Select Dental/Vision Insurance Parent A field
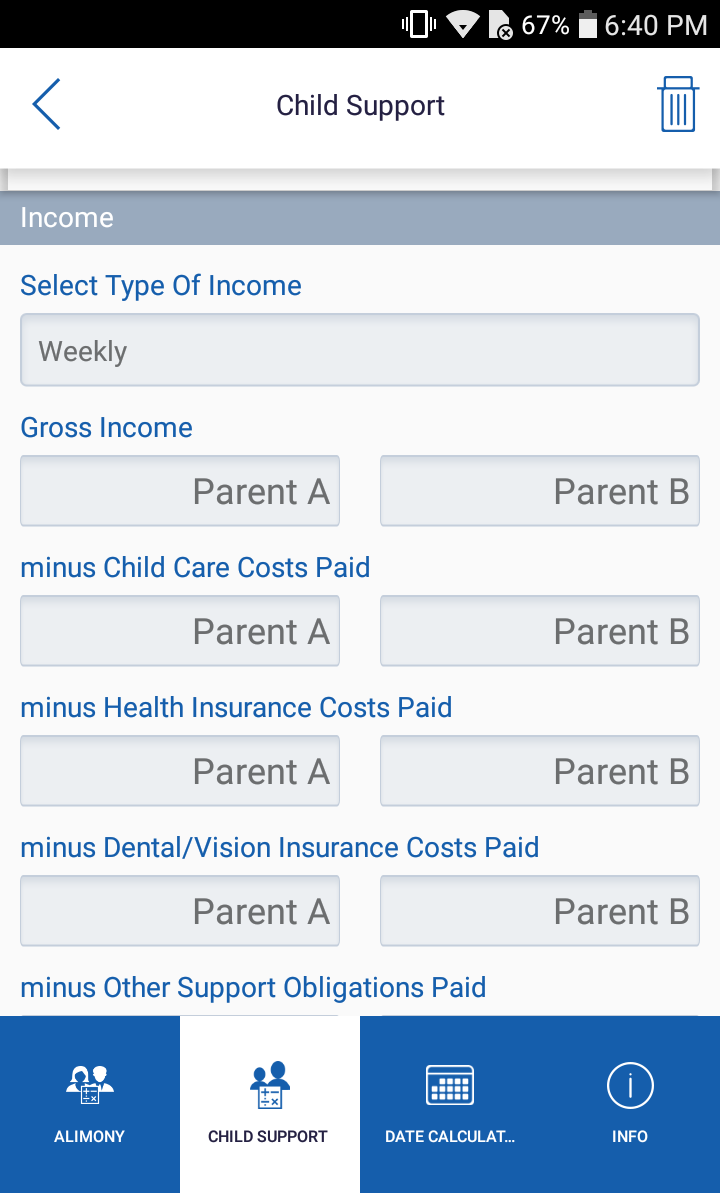 pyautogui.click(x=180, y=911)
